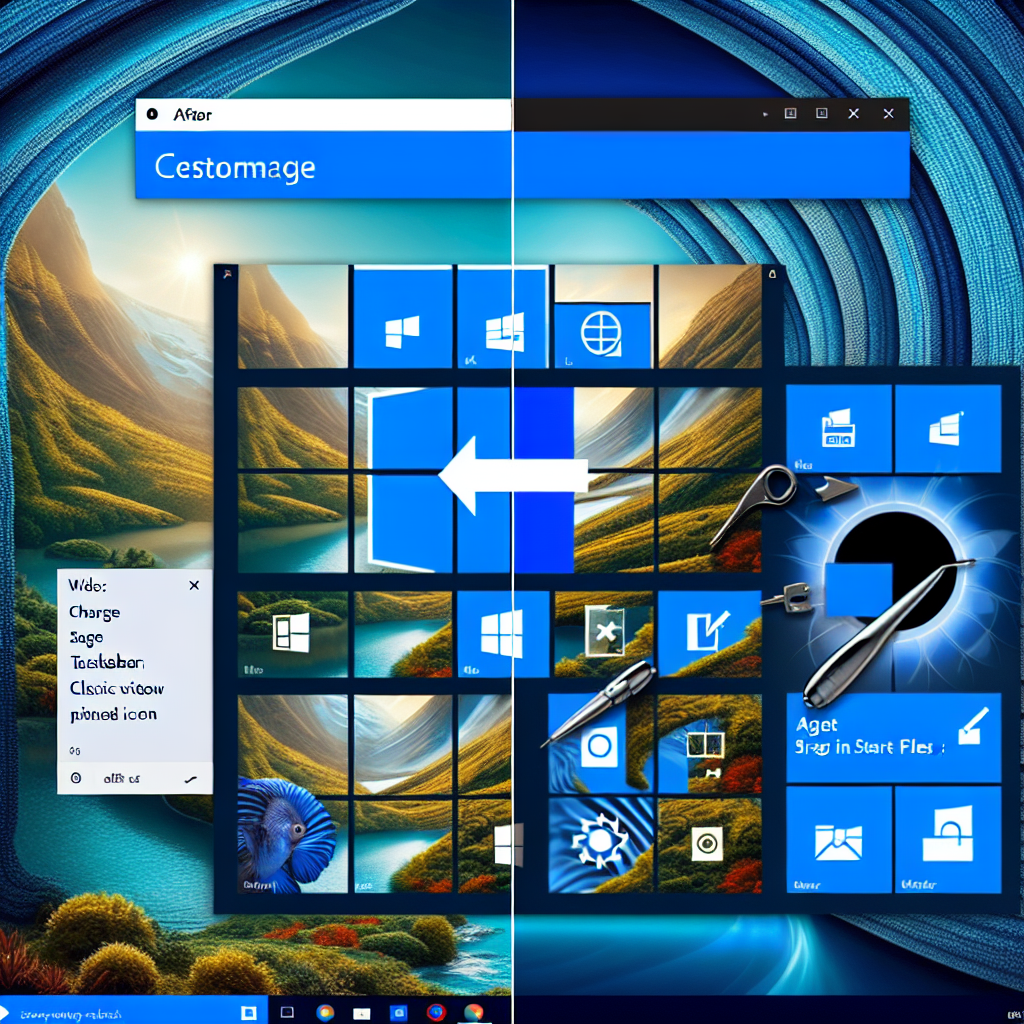The width and height of the screenshot is (1024, 1024).
Task: Click the small play arrow in the title bar
Action: click(x=765, y=114)
